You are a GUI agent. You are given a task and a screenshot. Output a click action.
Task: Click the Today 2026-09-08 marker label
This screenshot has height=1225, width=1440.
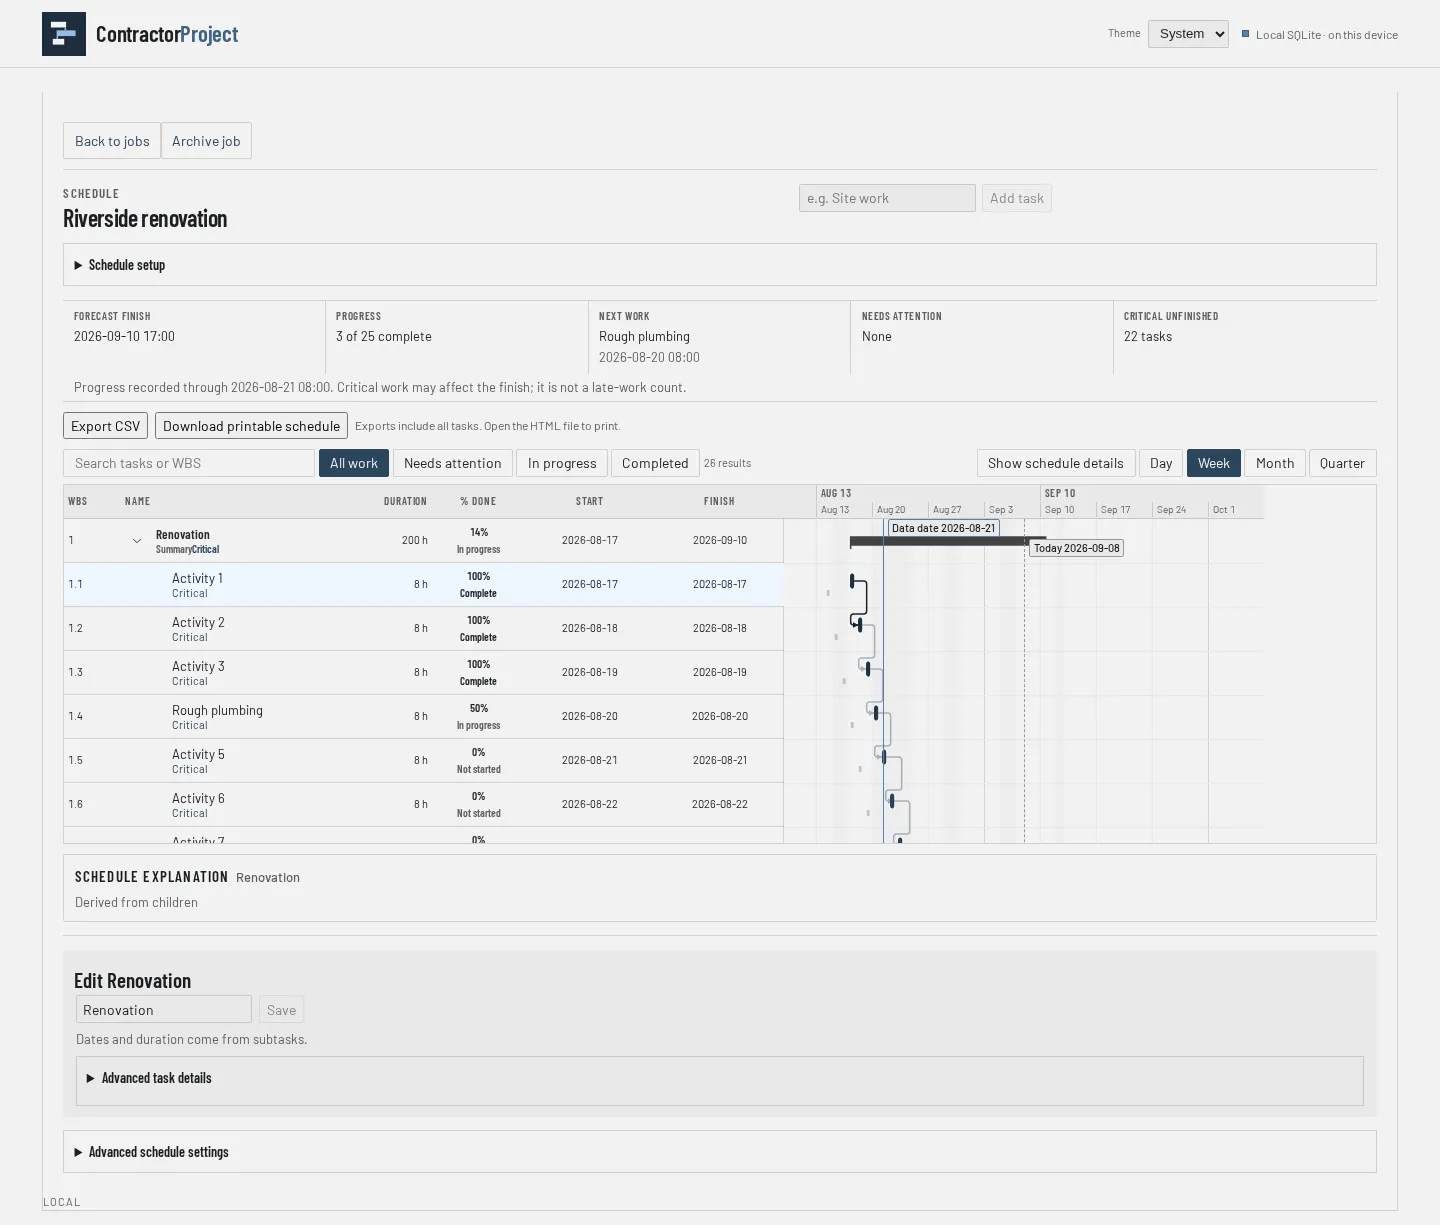click(1076, 548)
